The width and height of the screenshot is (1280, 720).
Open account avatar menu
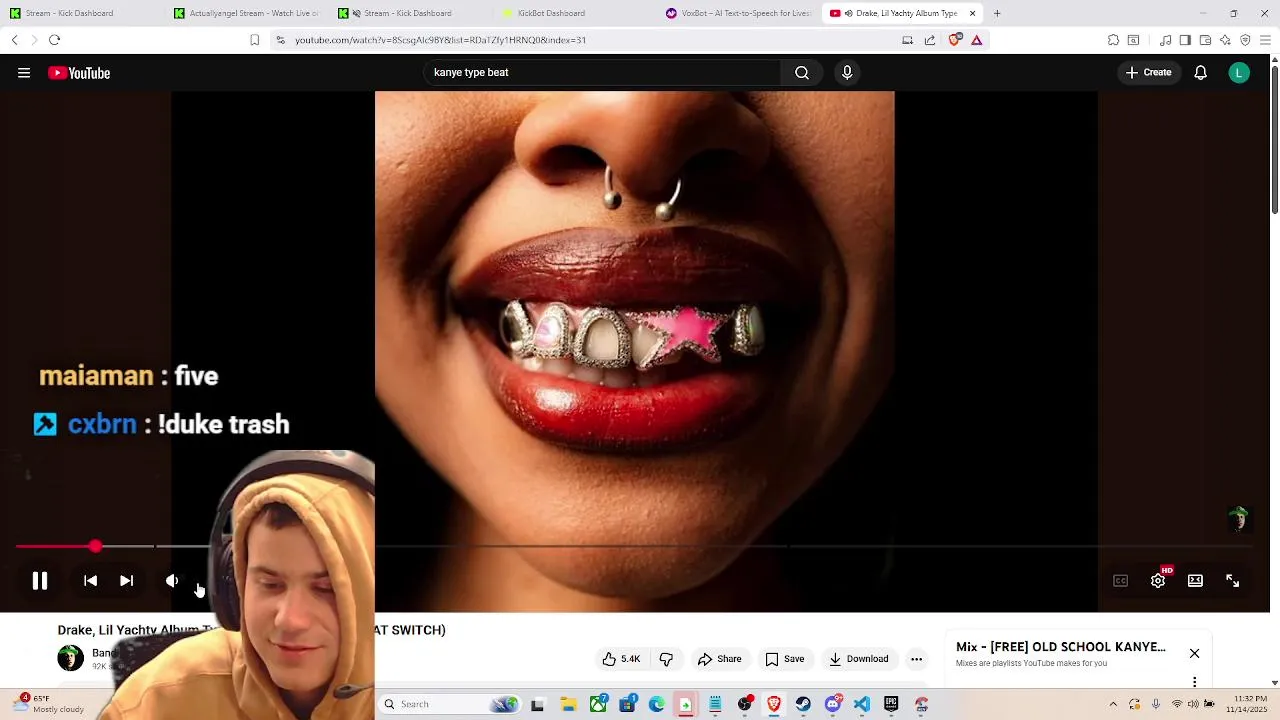tap(1239, 73)
